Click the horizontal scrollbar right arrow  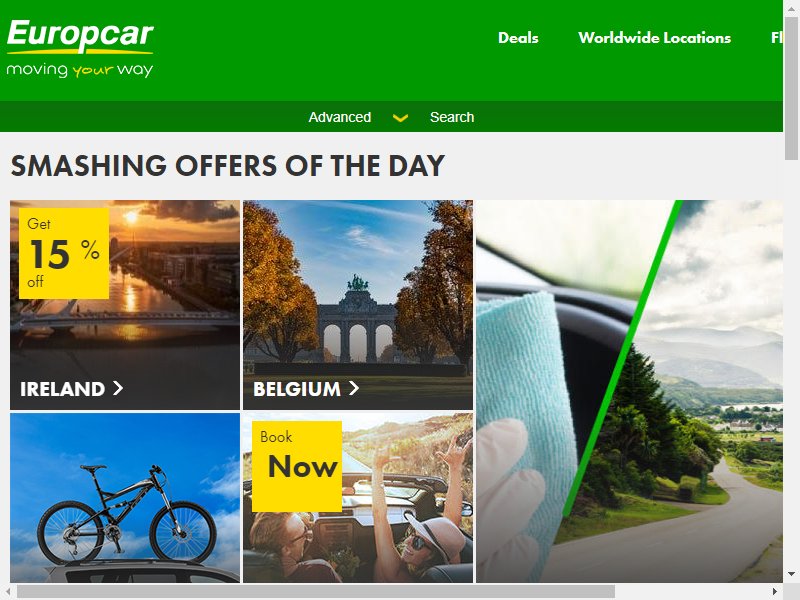point(775,591)
